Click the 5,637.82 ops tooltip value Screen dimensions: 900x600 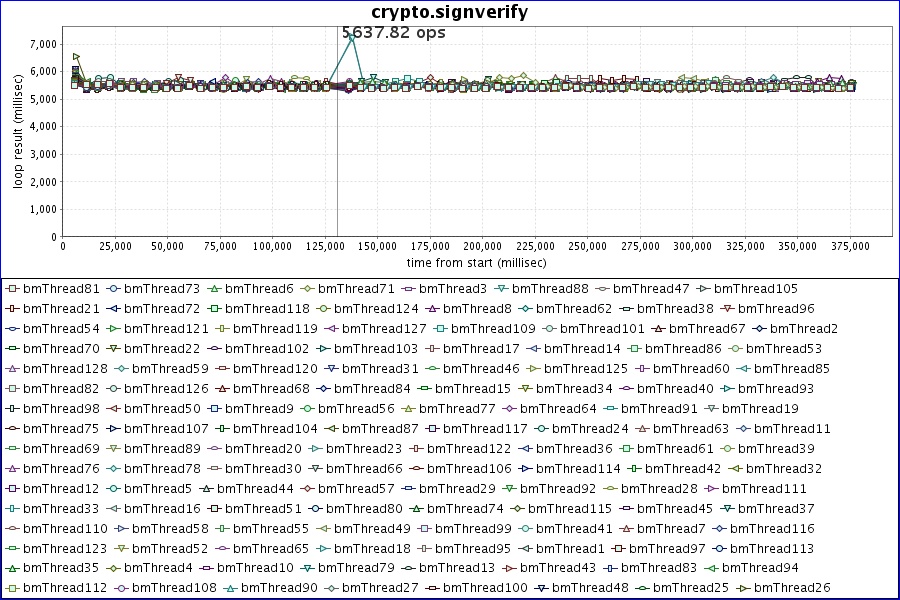(393, 32)
